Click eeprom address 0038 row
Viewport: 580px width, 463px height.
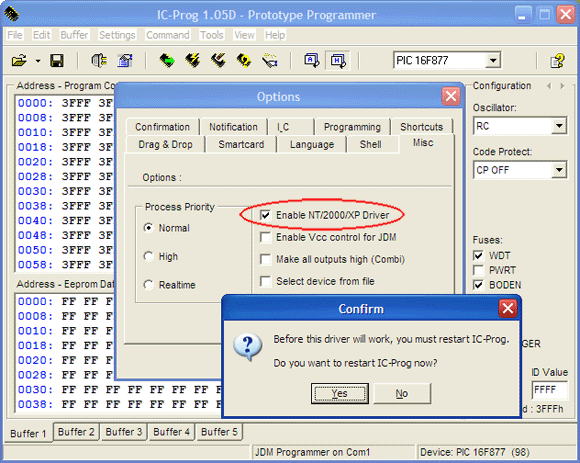pyautogui.click(x=120, y=404)
